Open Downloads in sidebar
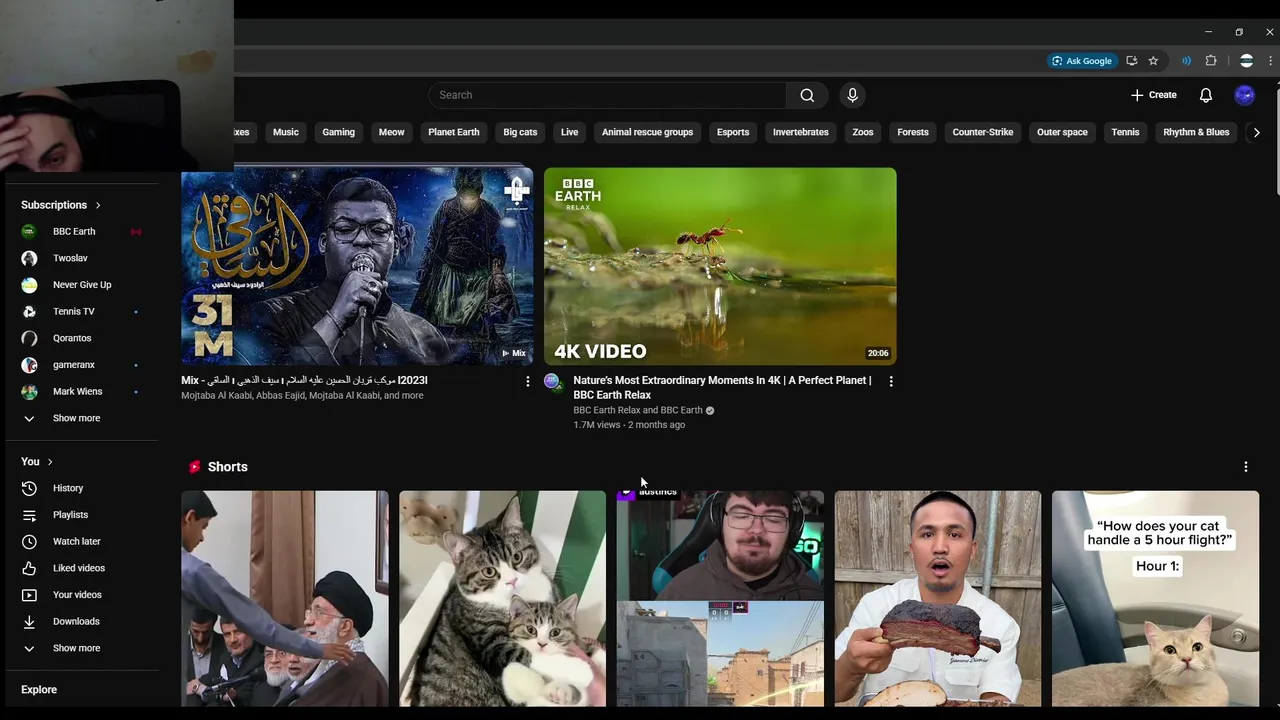 [x=82, y=621]
